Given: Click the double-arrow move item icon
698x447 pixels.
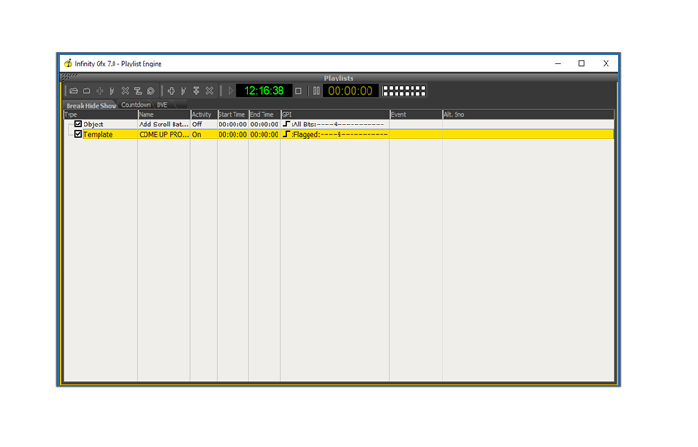Looking at the screenshot, I should pos(196,91).
